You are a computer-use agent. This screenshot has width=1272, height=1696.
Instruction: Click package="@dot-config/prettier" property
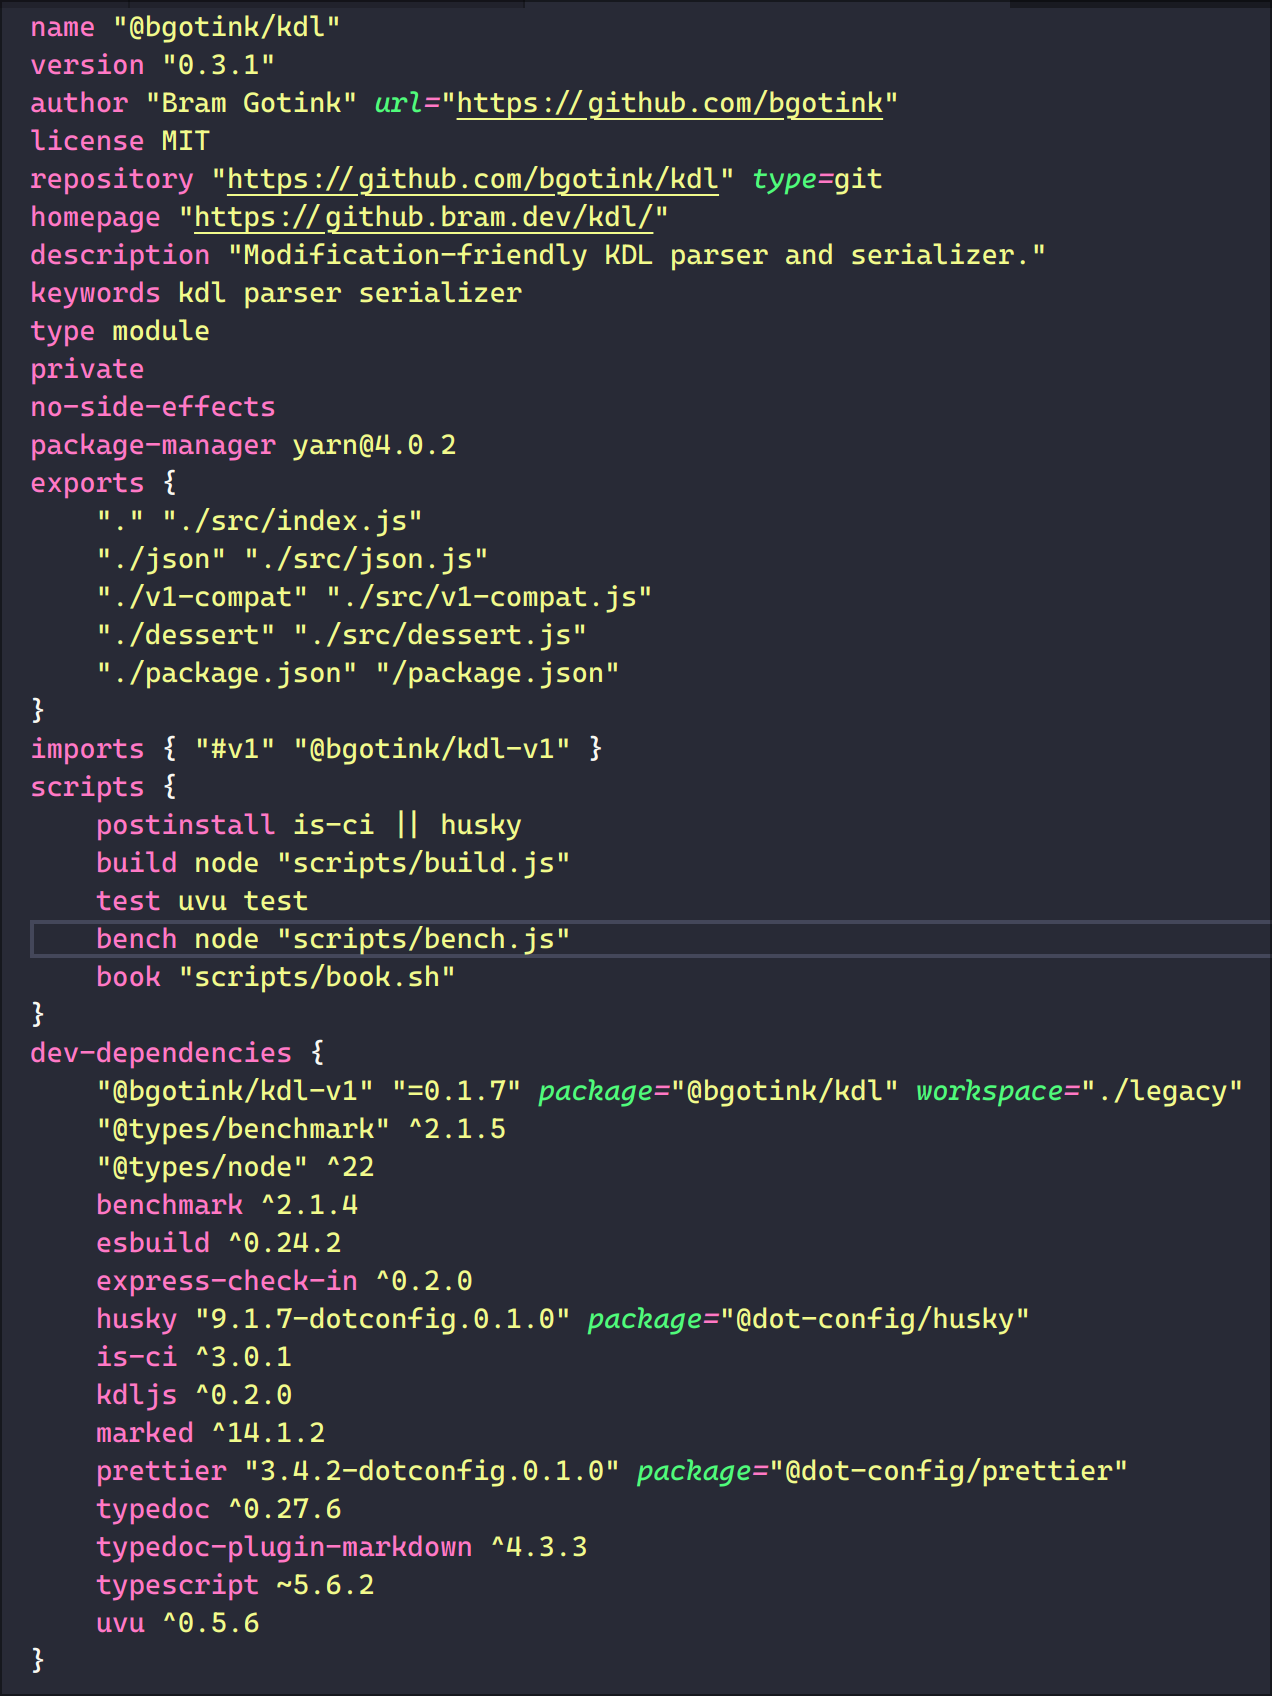(882, 1471)
